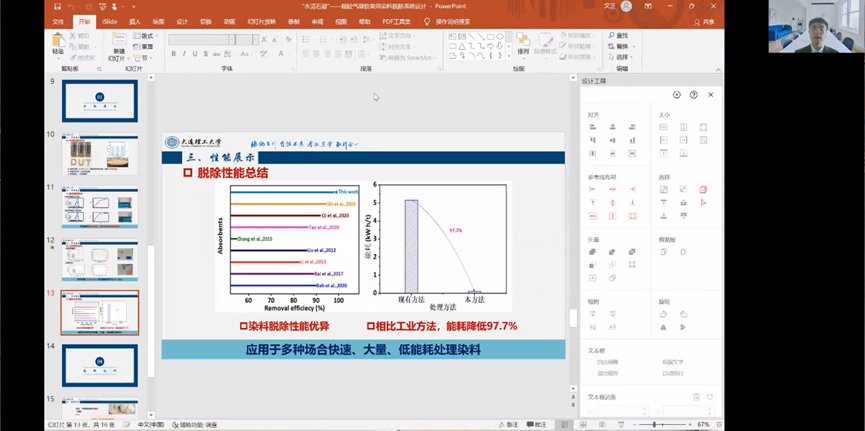Viewport: 865px width, 431px height.
Task: Click the Arrange (排列) button
Action: (522, 44)
